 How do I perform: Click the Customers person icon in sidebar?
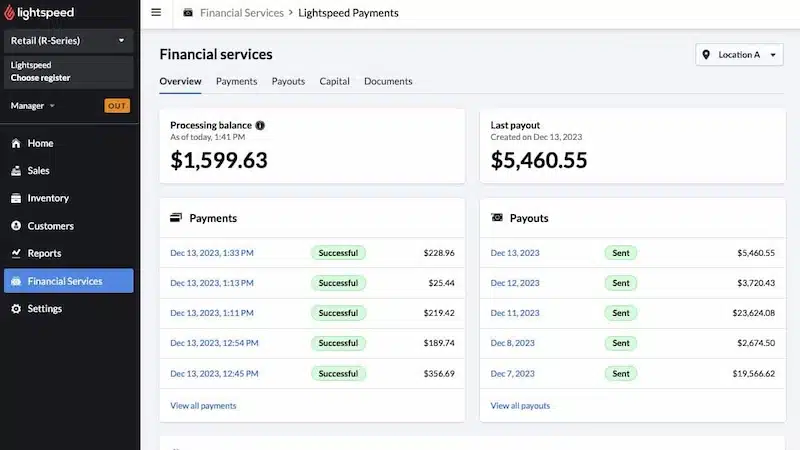click(16, 226)
